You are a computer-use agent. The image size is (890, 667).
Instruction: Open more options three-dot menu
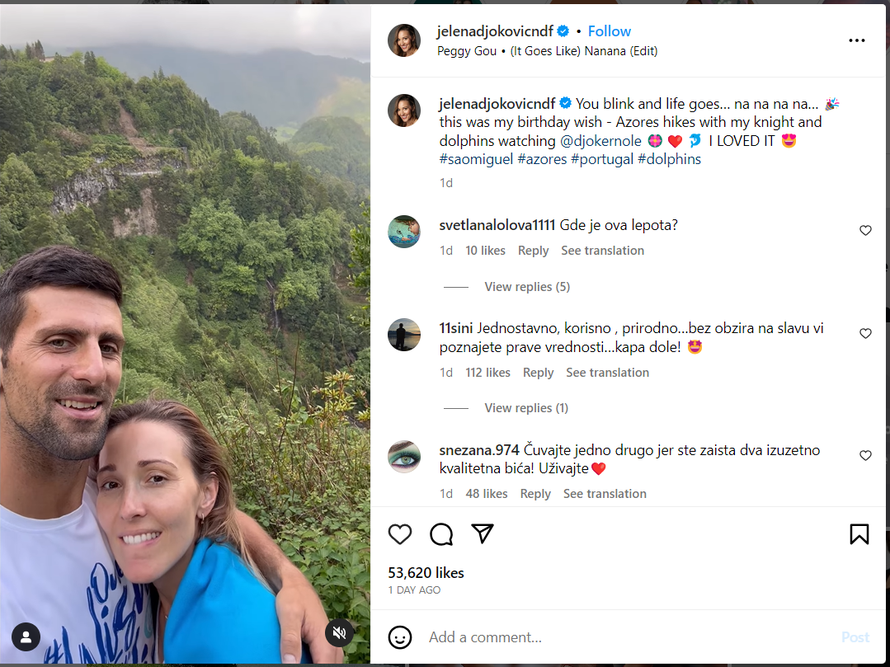click(x=857, y=41)
